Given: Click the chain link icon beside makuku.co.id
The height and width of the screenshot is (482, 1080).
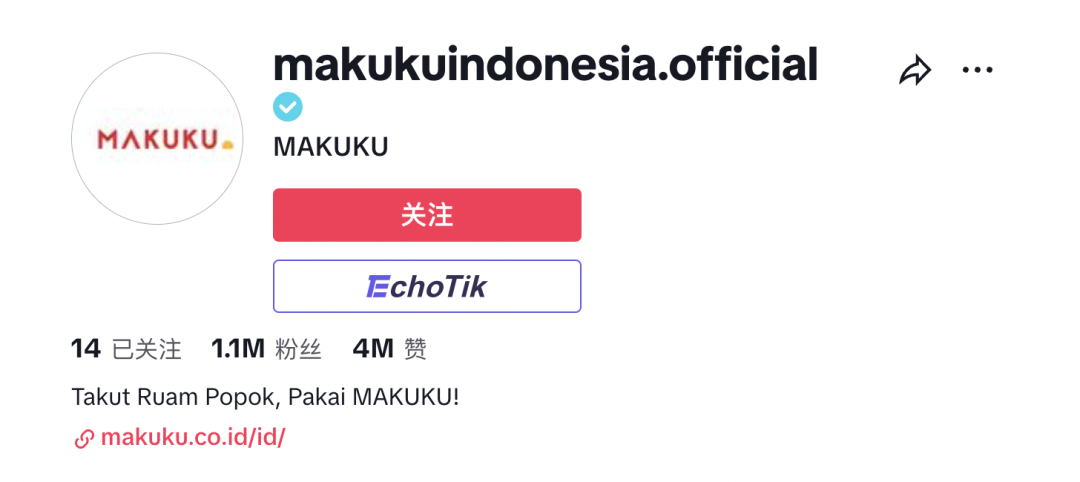Looking at the screenshot, I should 83,439.
